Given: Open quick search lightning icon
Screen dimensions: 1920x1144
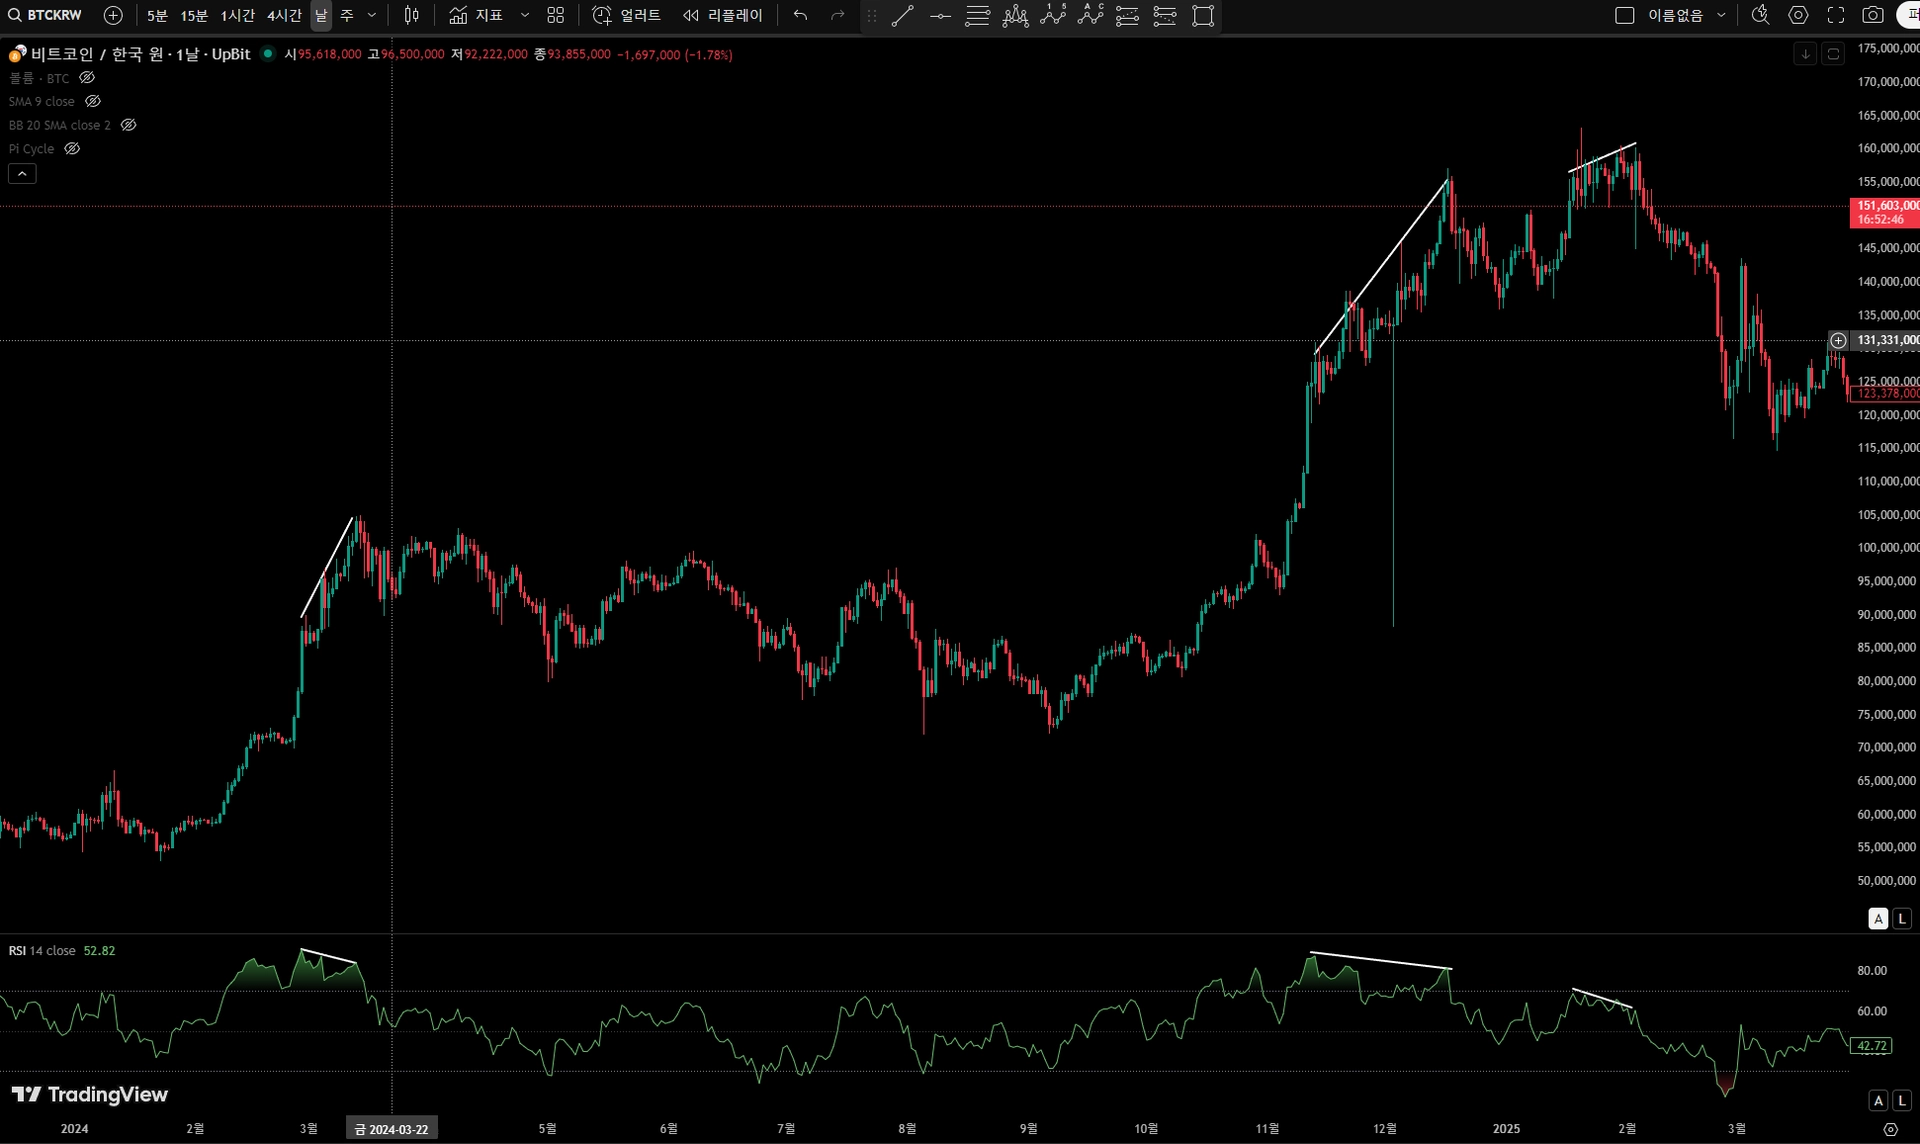Looking at the screenshot, I should coord(1760,15).
